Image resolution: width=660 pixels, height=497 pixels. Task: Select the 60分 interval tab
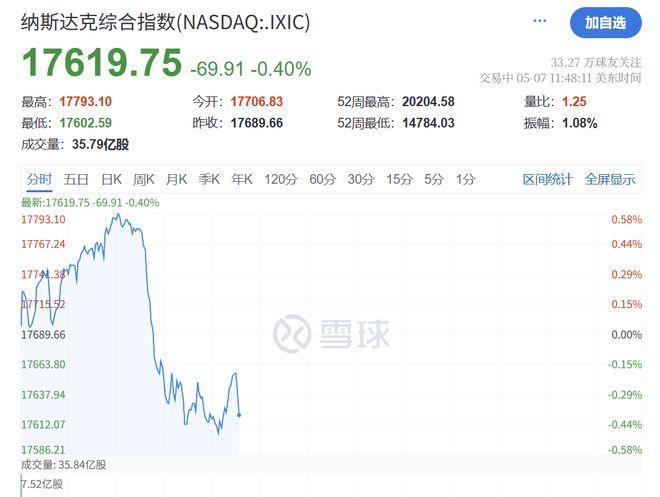tap(322, 179)
